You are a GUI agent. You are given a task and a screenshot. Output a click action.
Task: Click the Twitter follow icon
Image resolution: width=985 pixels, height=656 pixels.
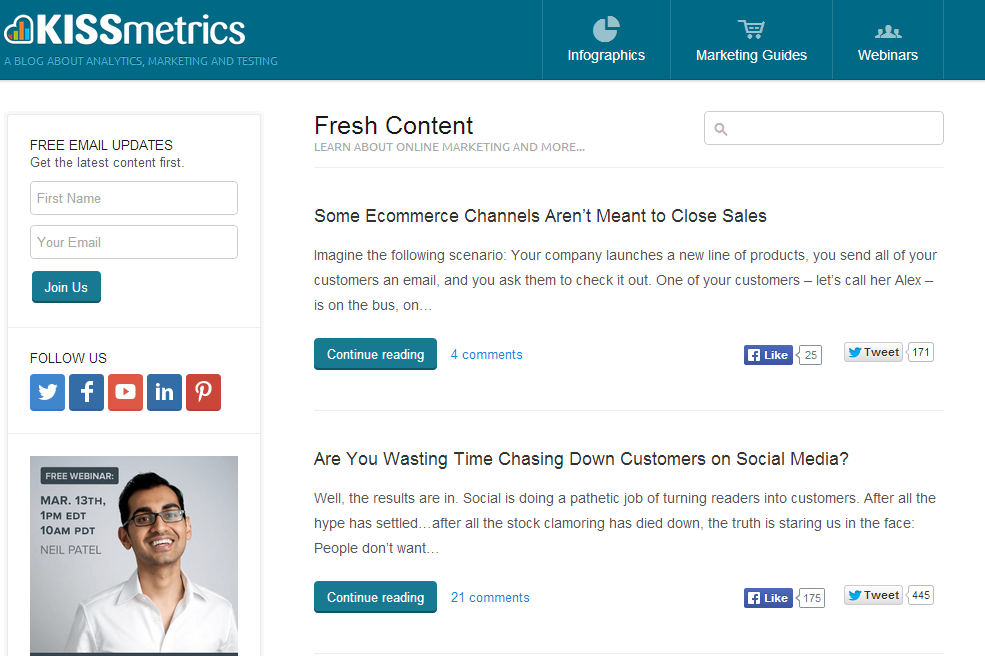coord(48,392)
